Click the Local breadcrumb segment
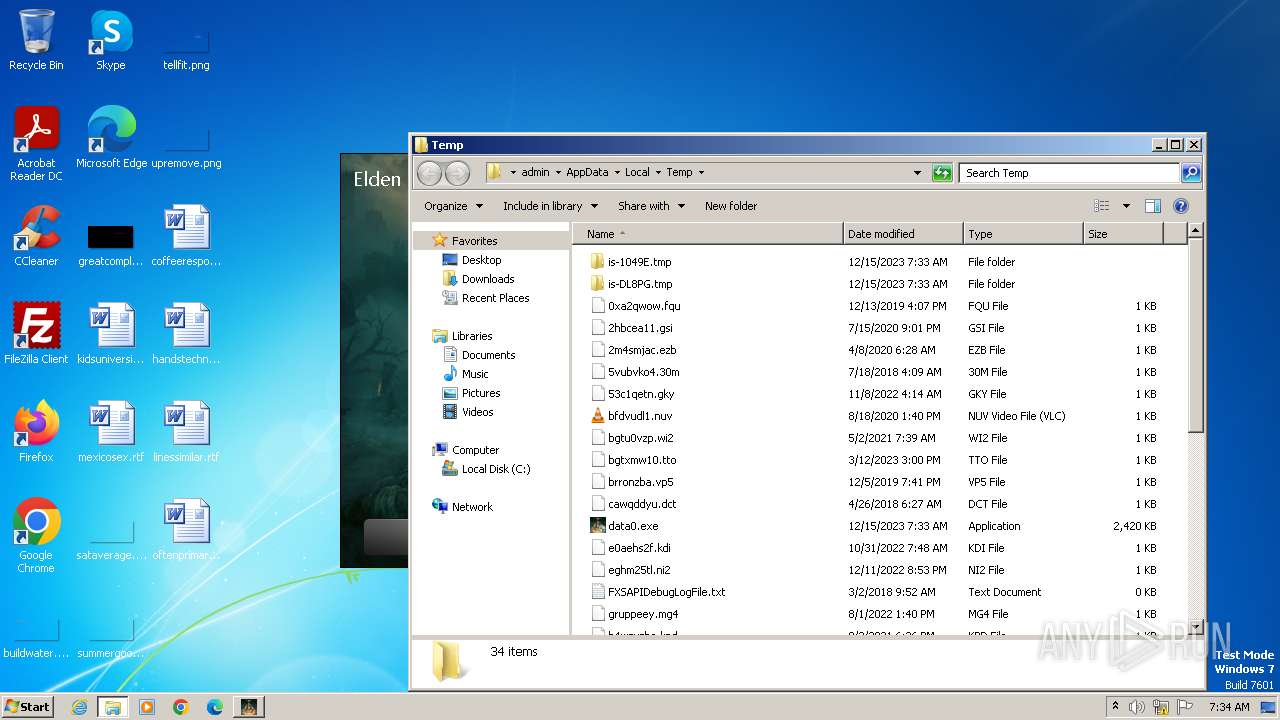 pos(637,172)
